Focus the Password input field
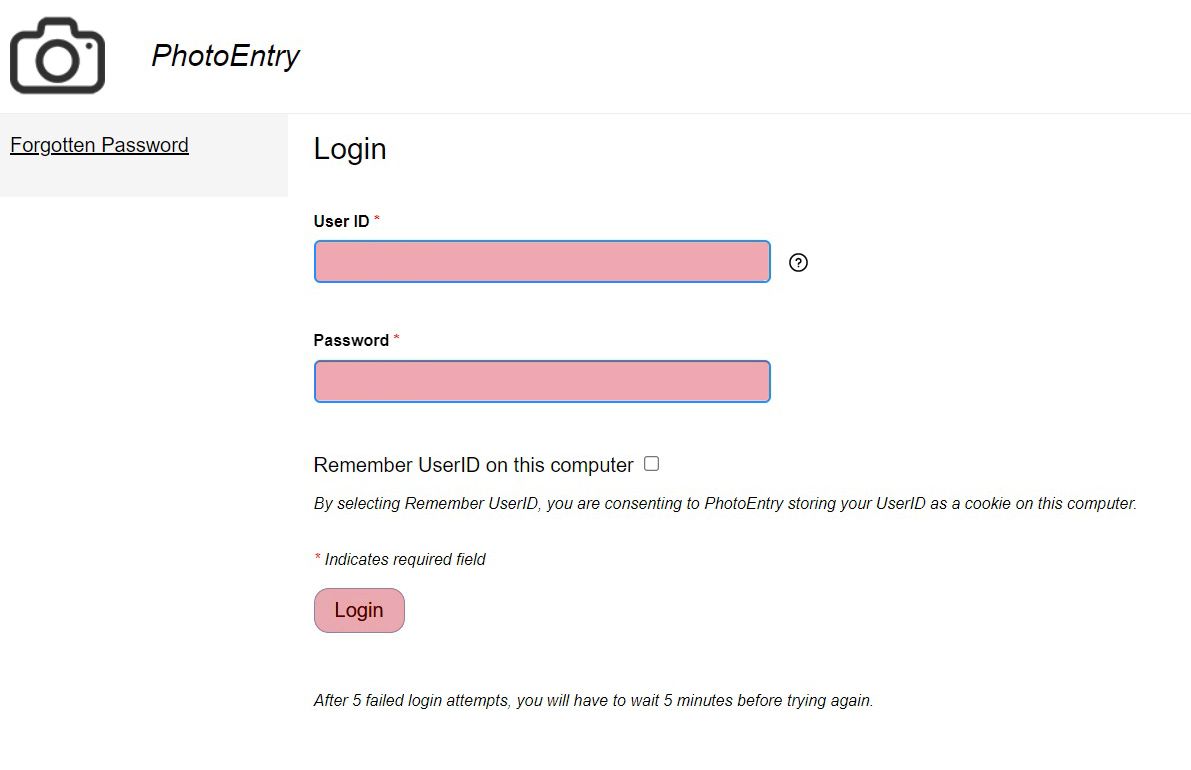The height and width of the screenshot is (770, 1191). pos(542,382)
